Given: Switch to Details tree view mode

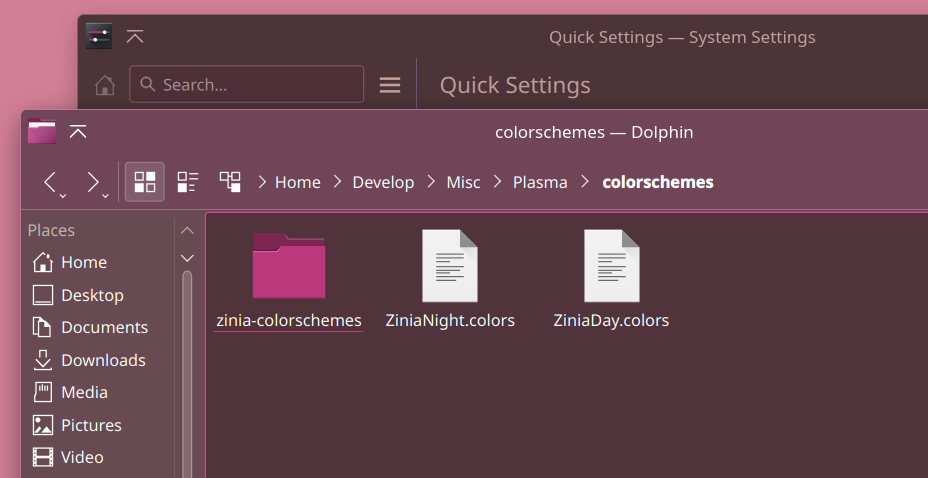Looking at the screenshot, I should point(230,182).
